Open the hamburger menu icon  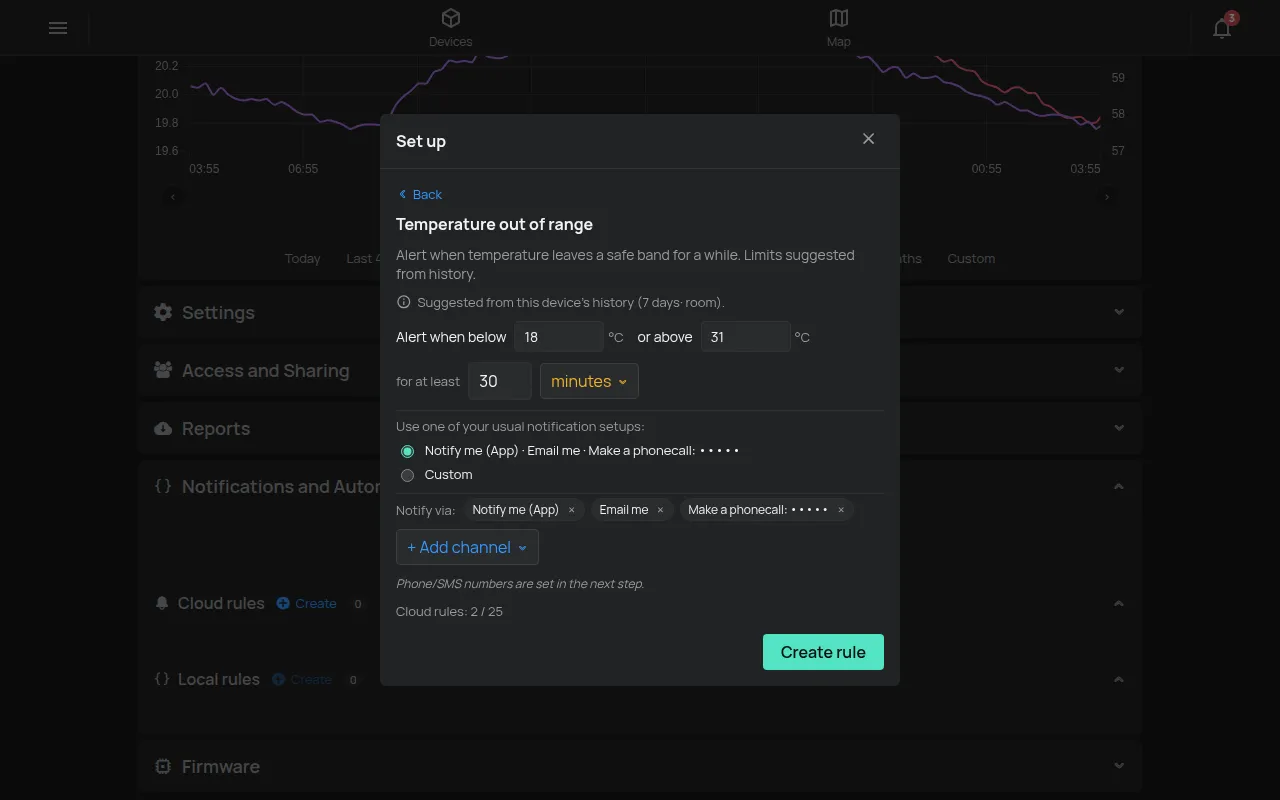click(58, 28)
